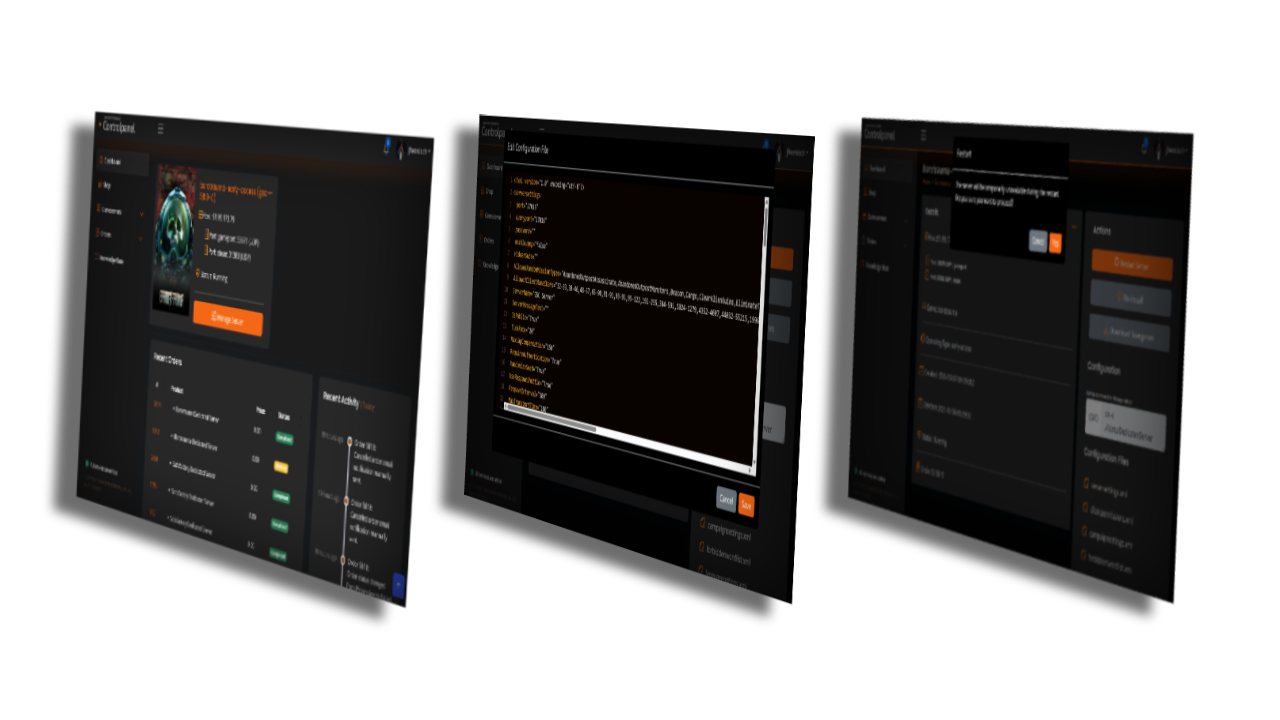Confirm Yes in the Restart dialog
1280x720 pixels.
click(x=1055, y=243)
